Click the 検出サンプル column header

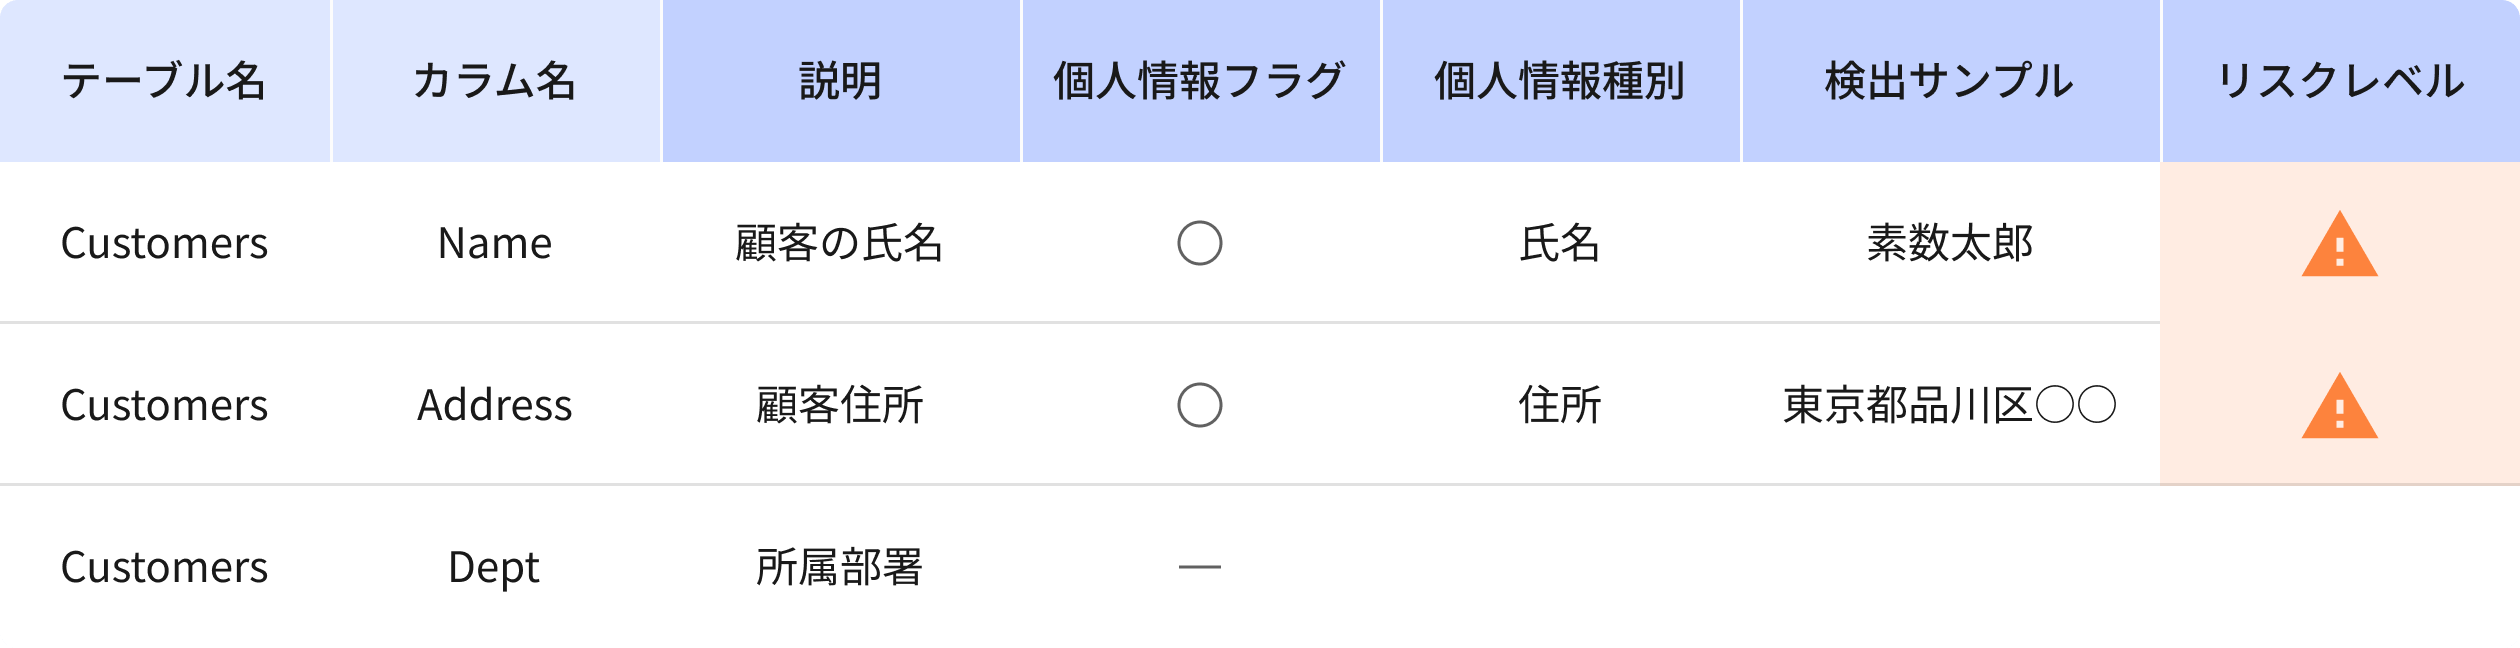point(1949,81)
